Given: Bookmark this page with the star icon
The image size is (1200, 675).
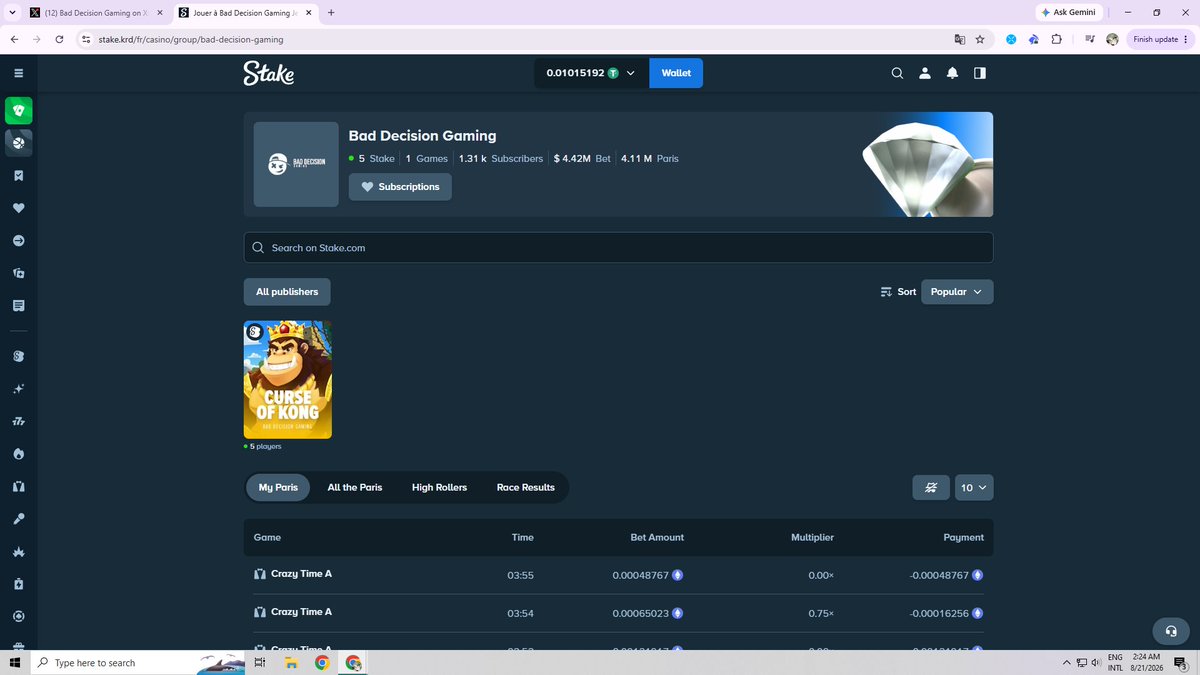Looking at the screenshot, I should pos(980,39).
